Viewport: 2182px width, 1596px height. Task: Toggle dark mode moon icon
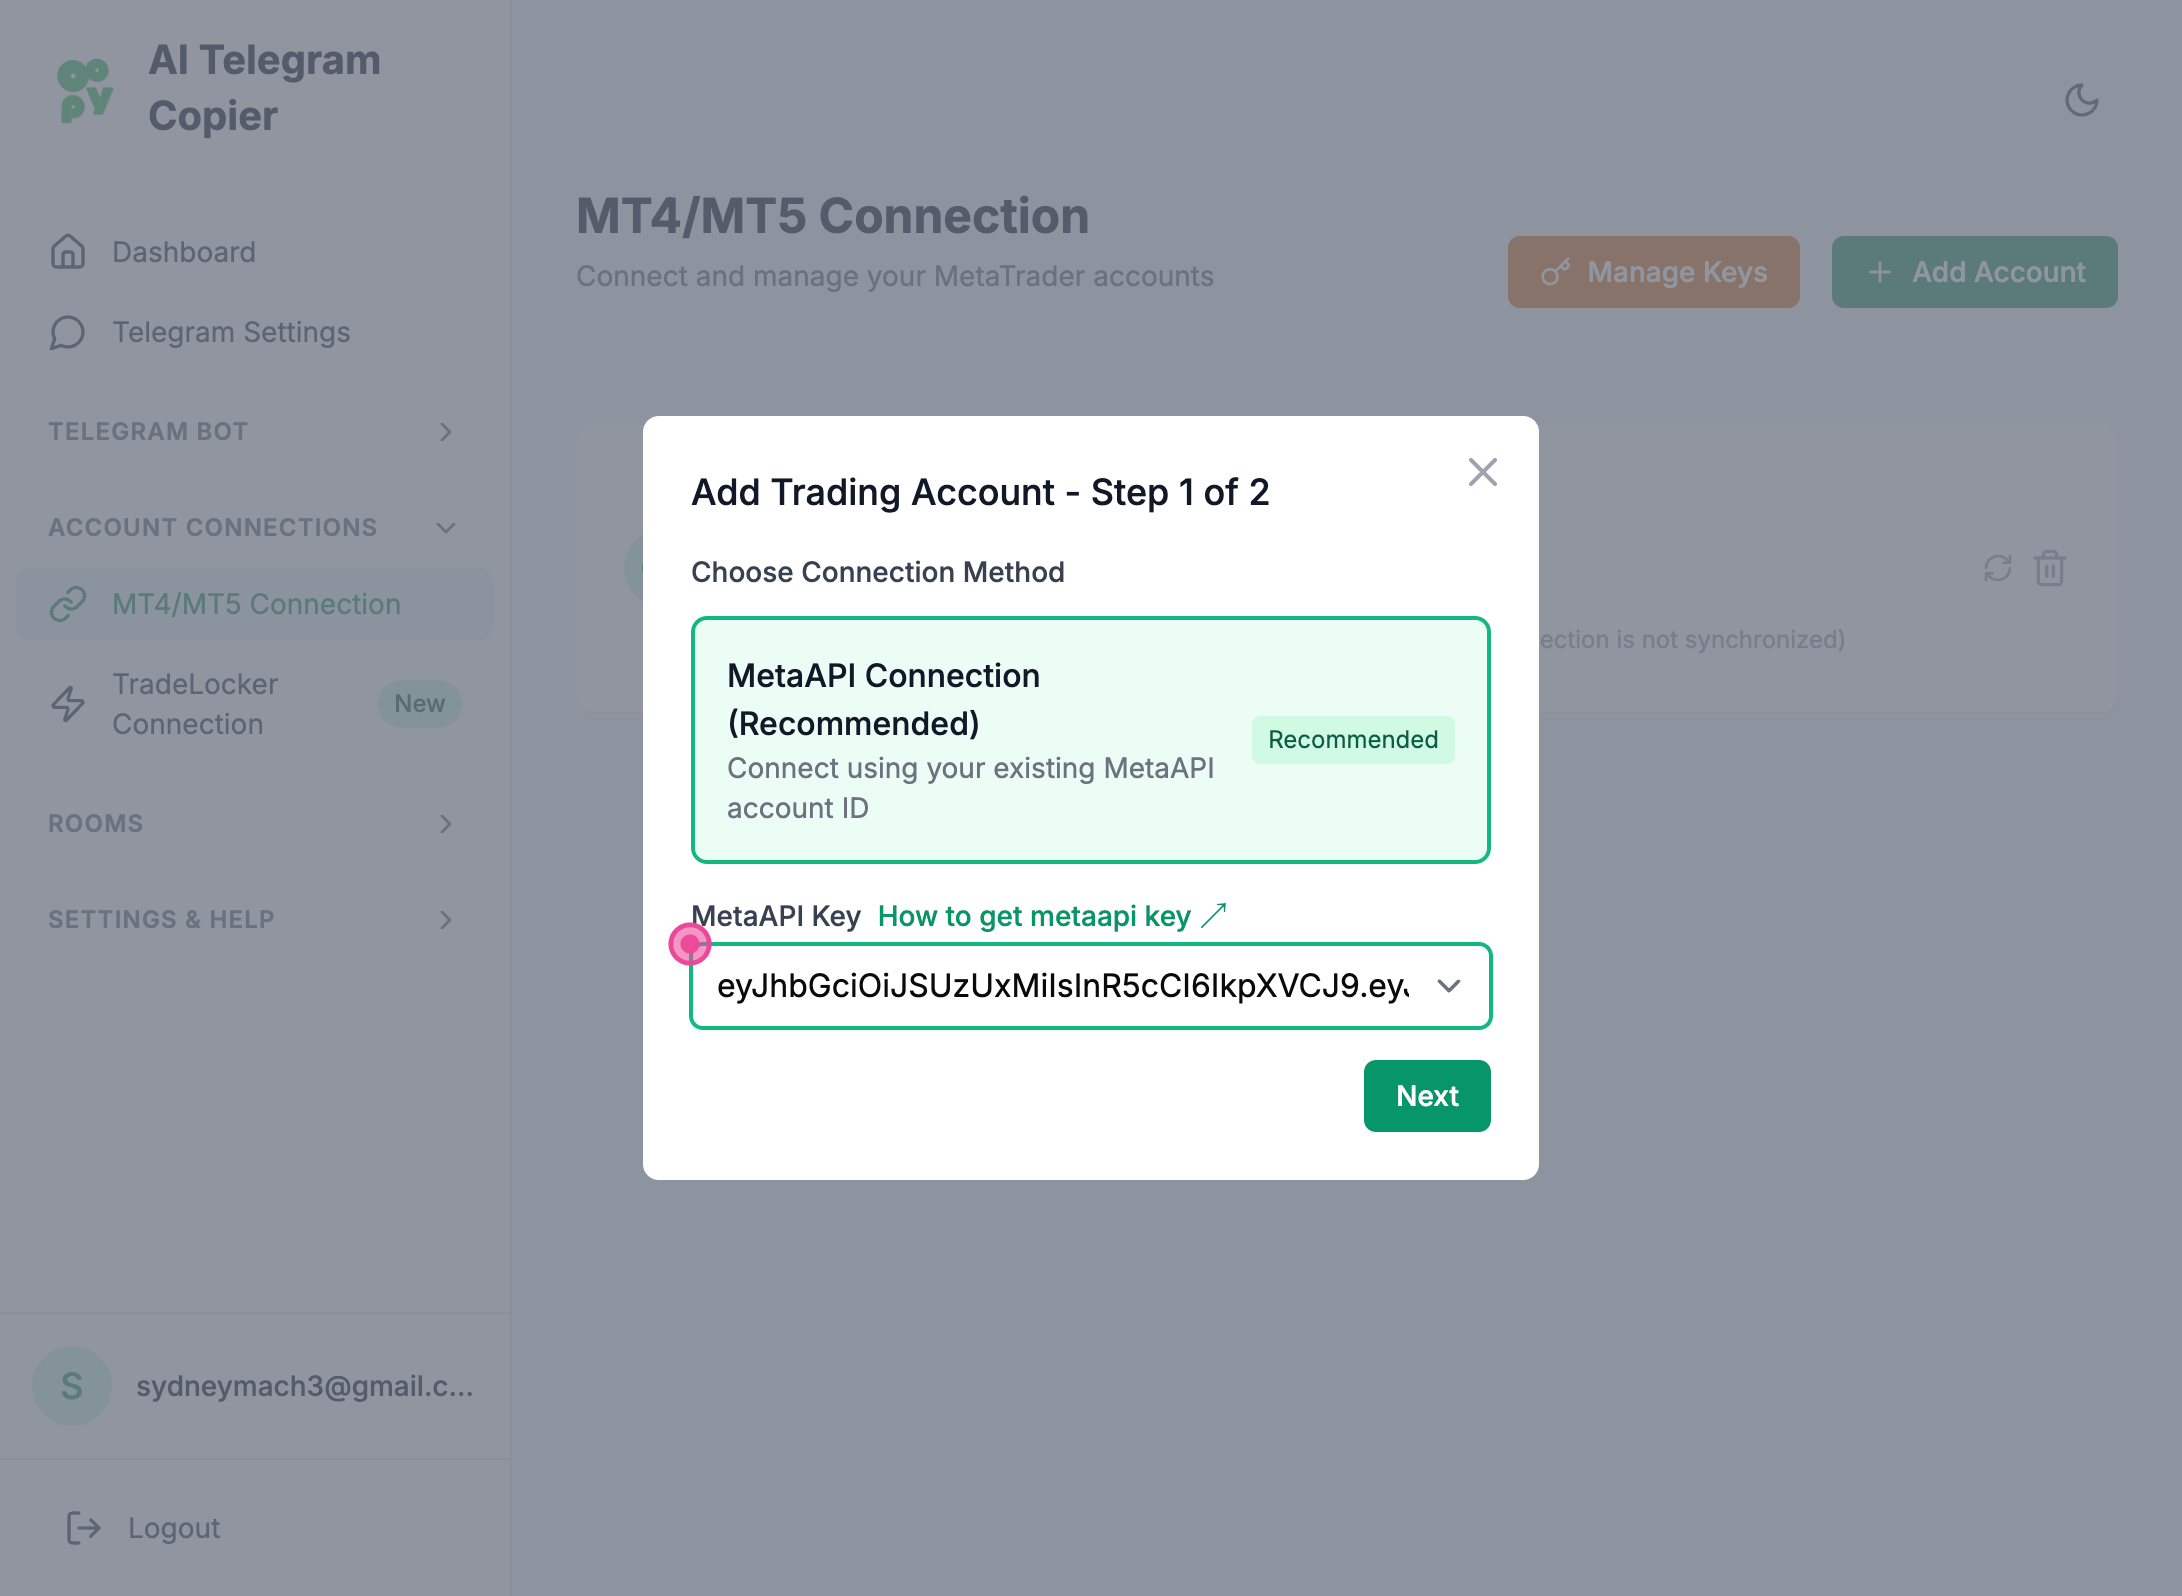(2081, 100)
